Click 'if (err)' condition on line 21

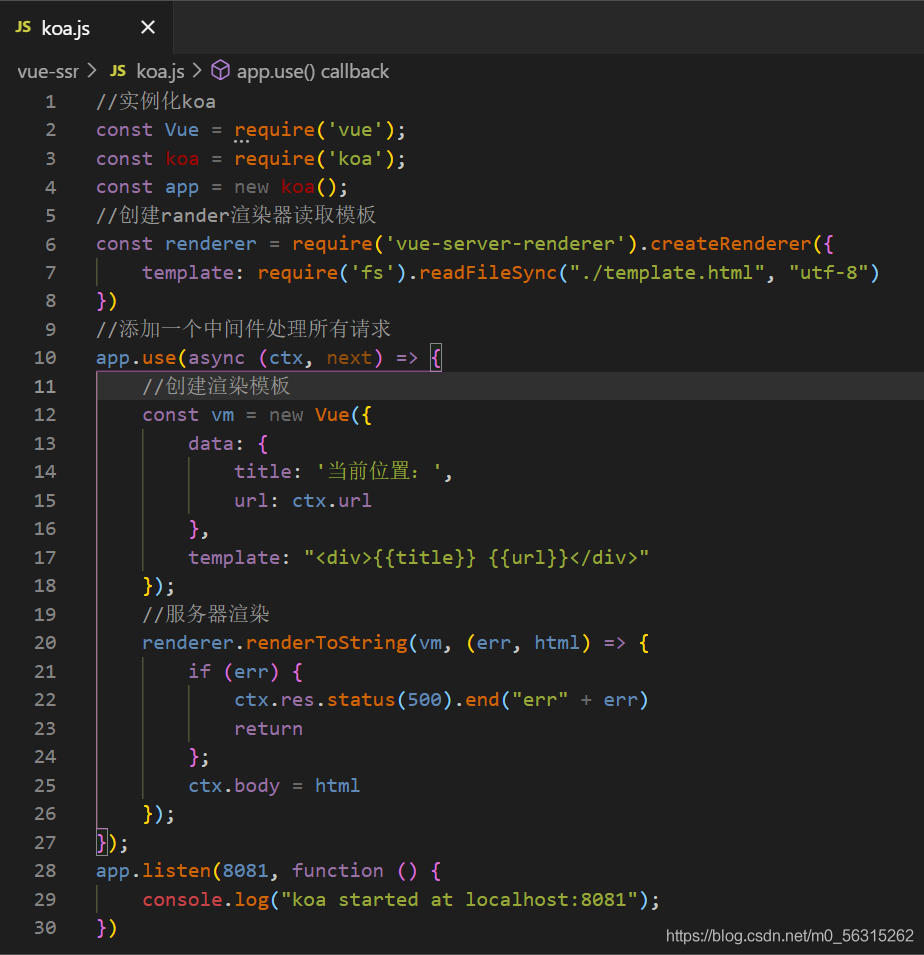233,672
